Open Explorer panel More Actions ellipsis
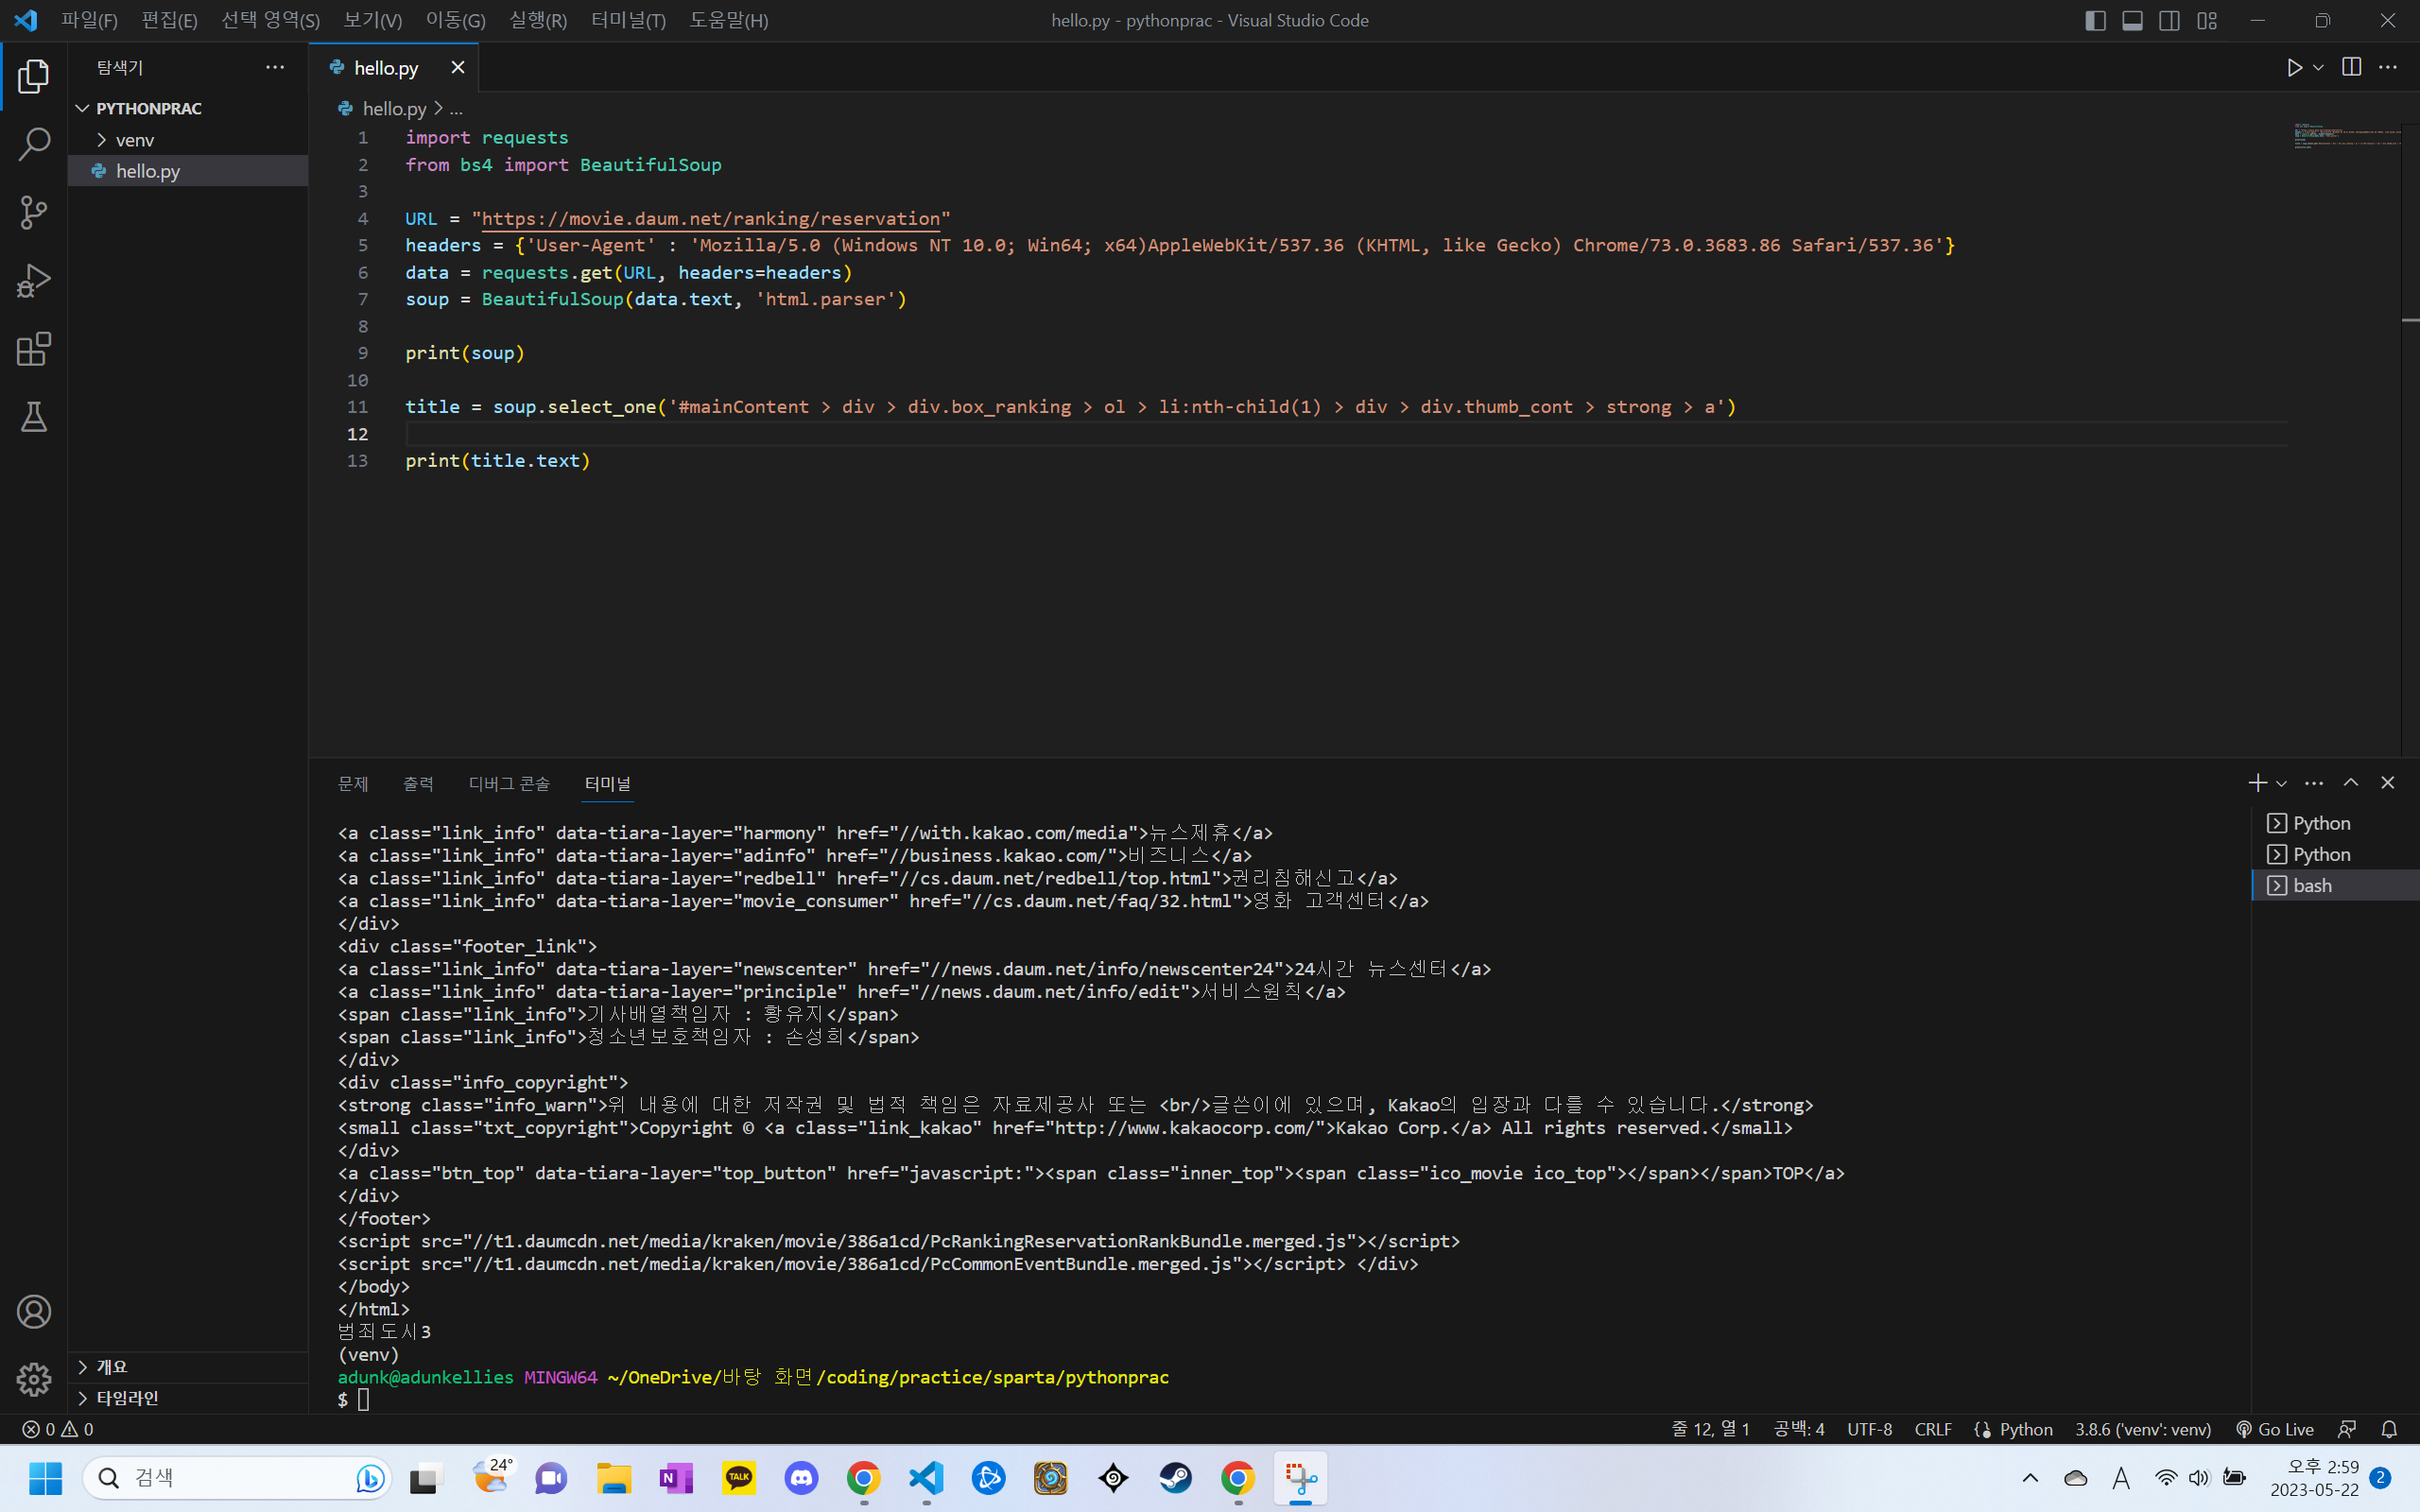2420x1512 pixels. point(275,67)
